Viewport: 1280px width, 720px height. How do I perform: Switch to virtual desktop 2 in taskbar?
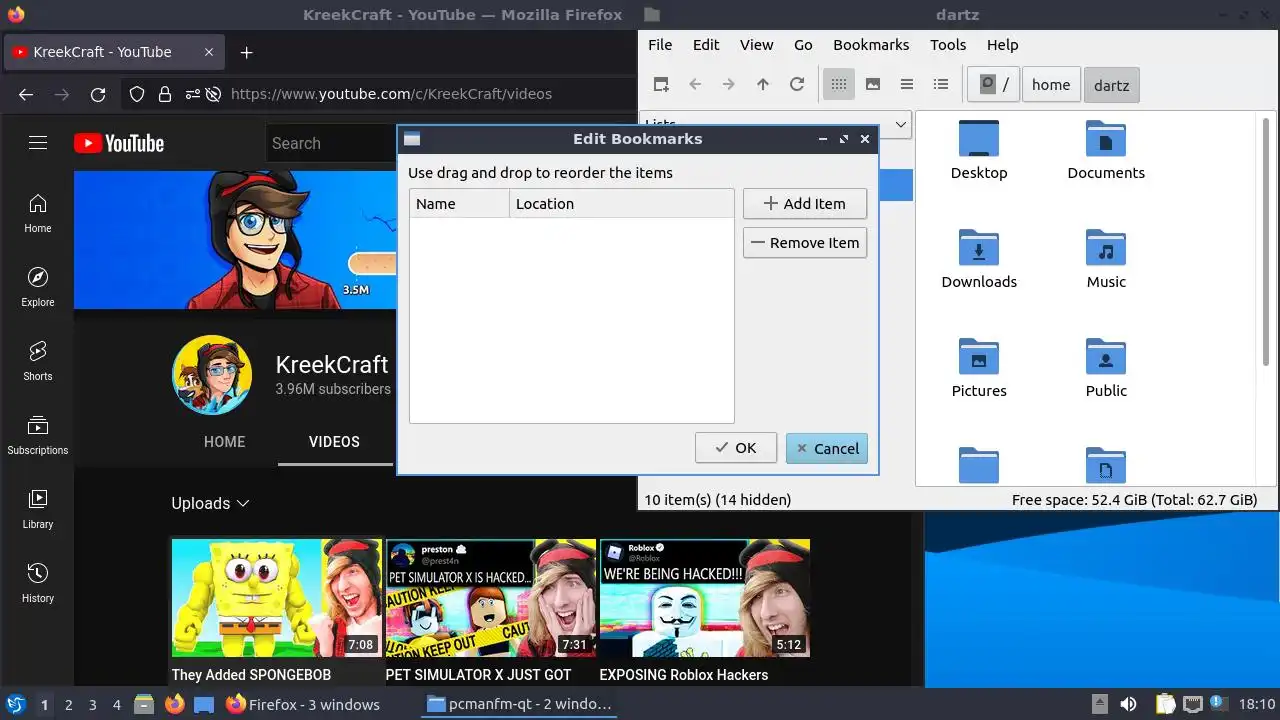(69, 705)
